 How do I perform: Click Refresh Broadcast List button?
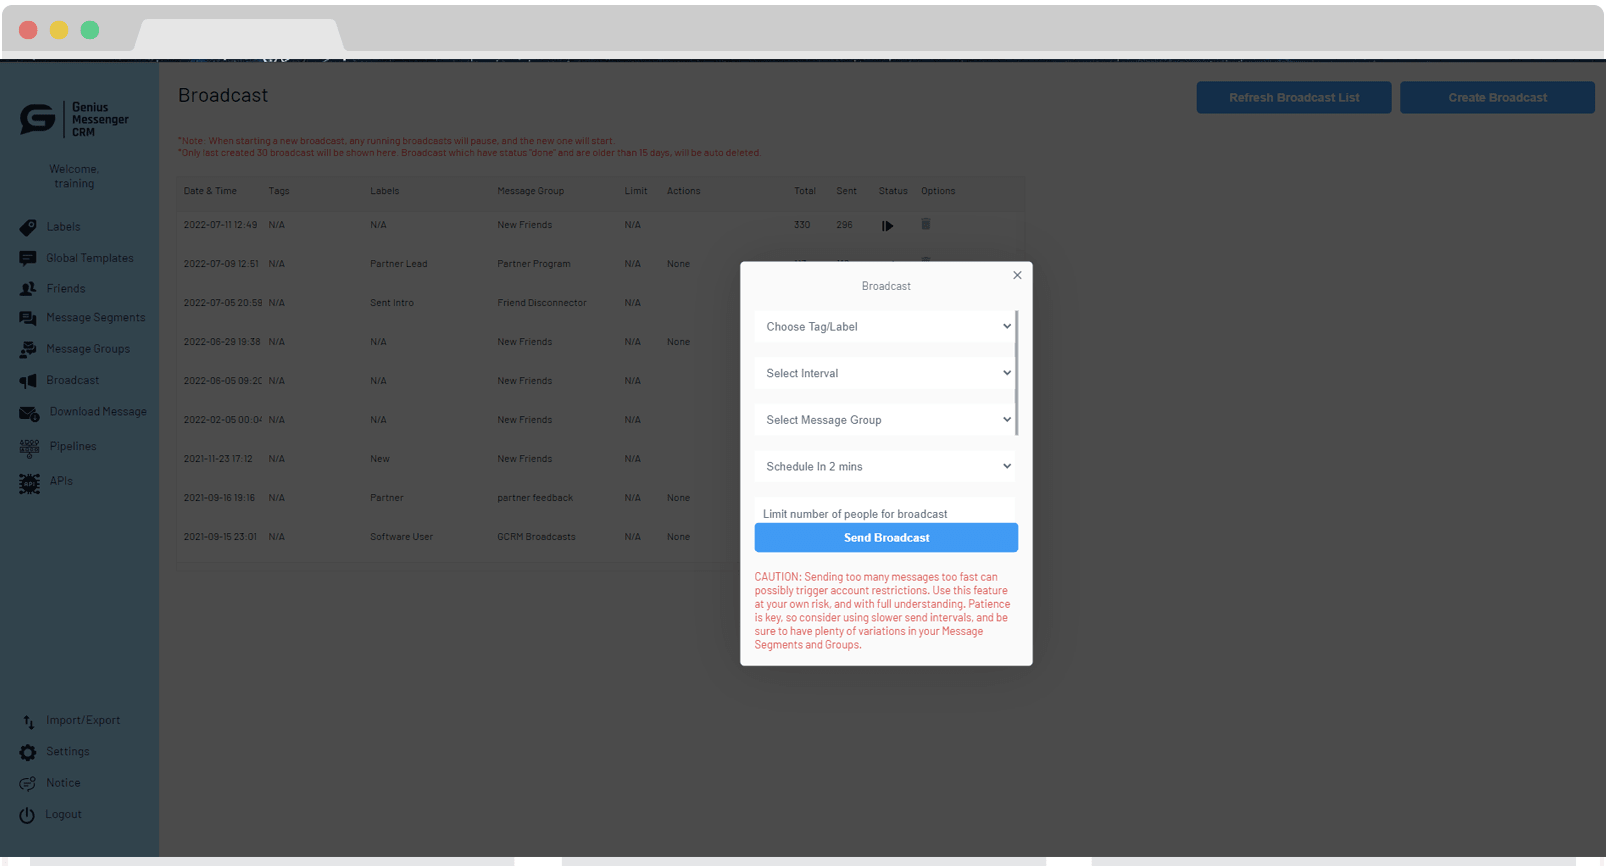click(x=1293, y=98)
